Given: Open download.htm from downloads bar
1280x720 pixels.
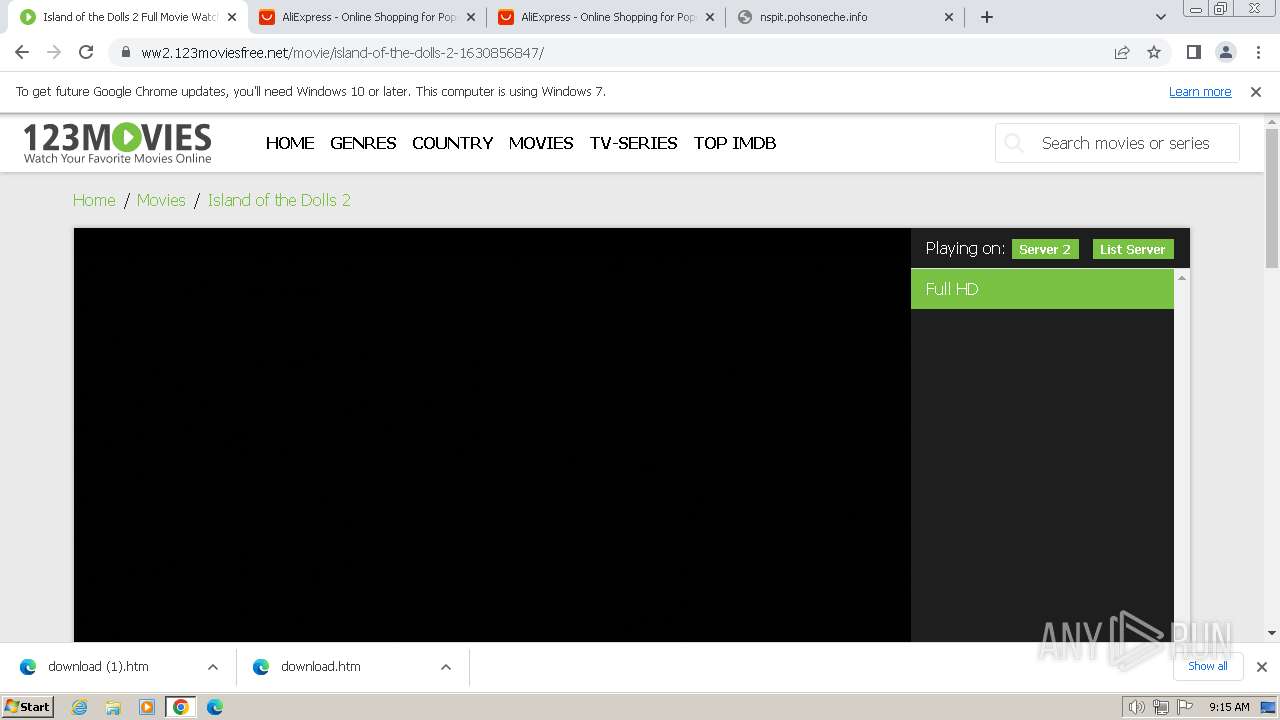Looking at the screenshot, I should tap(320, 666).
